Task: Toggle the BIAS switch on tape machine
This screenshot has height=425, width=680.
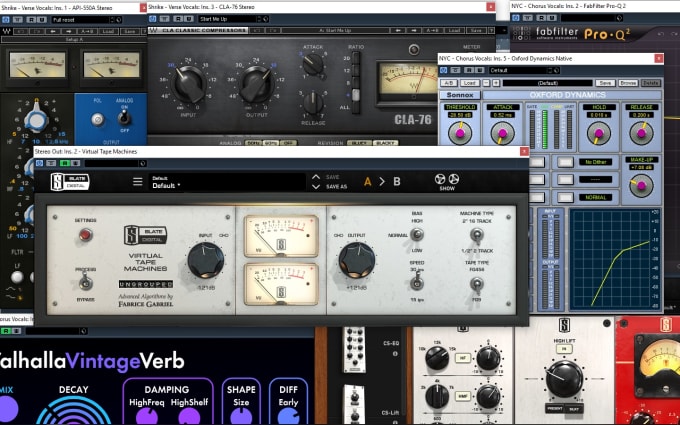Action: pyautogui.click(x=417, y=235)
